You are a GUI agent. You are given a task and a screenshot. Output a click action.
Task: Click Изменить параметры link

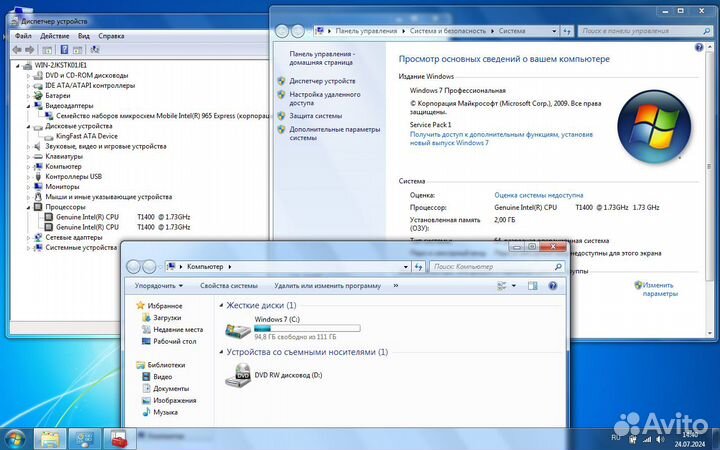(x=659, y=289)
